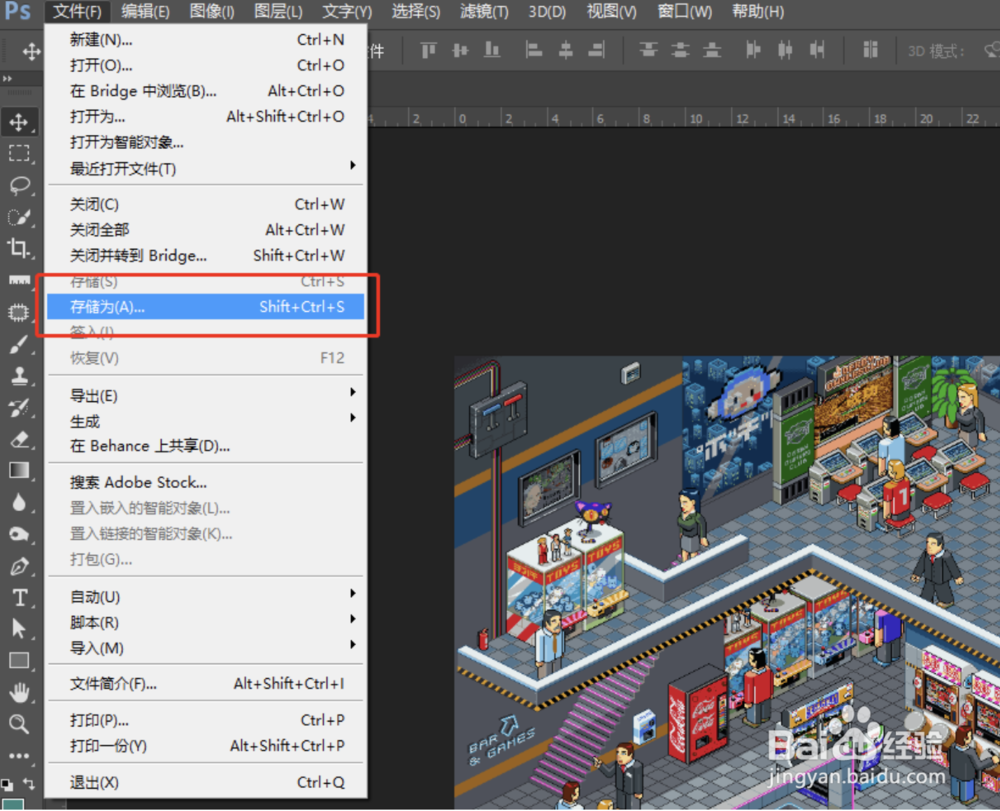Viewport: 1000px width, 811px height.
Task: Expand 生成 submenu
Action: [x=205, y=421]
